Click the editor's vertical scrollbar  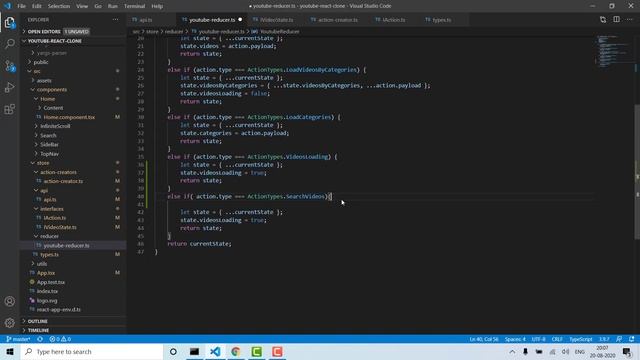[x=637, y=171]
